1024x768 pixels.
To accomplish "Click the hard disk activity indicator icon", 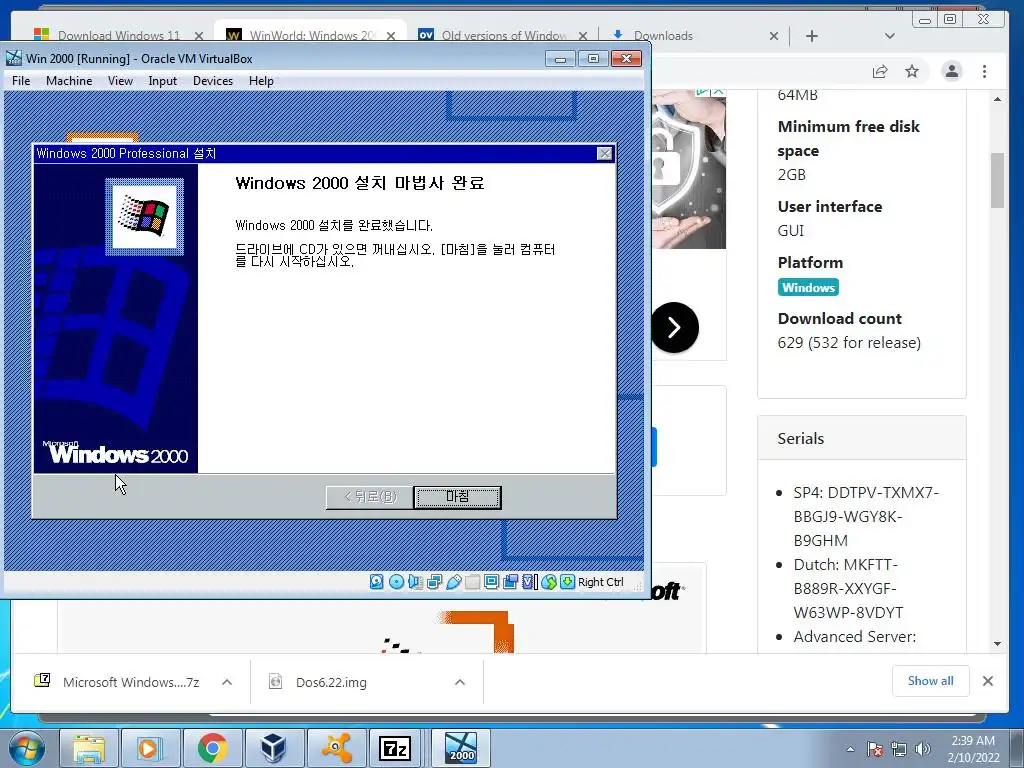I will click(x=377, y=582).
